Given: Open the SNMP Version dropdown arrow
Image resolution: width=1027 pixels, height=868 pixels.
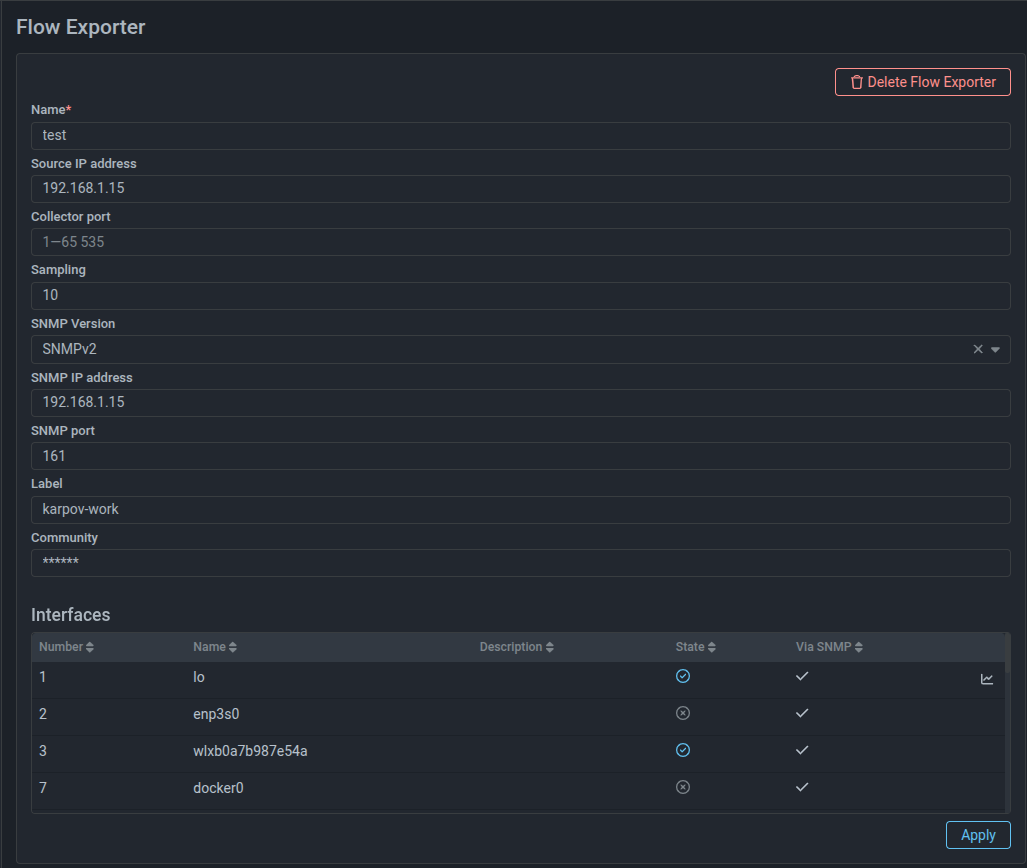Looking at the screenshot, I should tap(996, 350).
